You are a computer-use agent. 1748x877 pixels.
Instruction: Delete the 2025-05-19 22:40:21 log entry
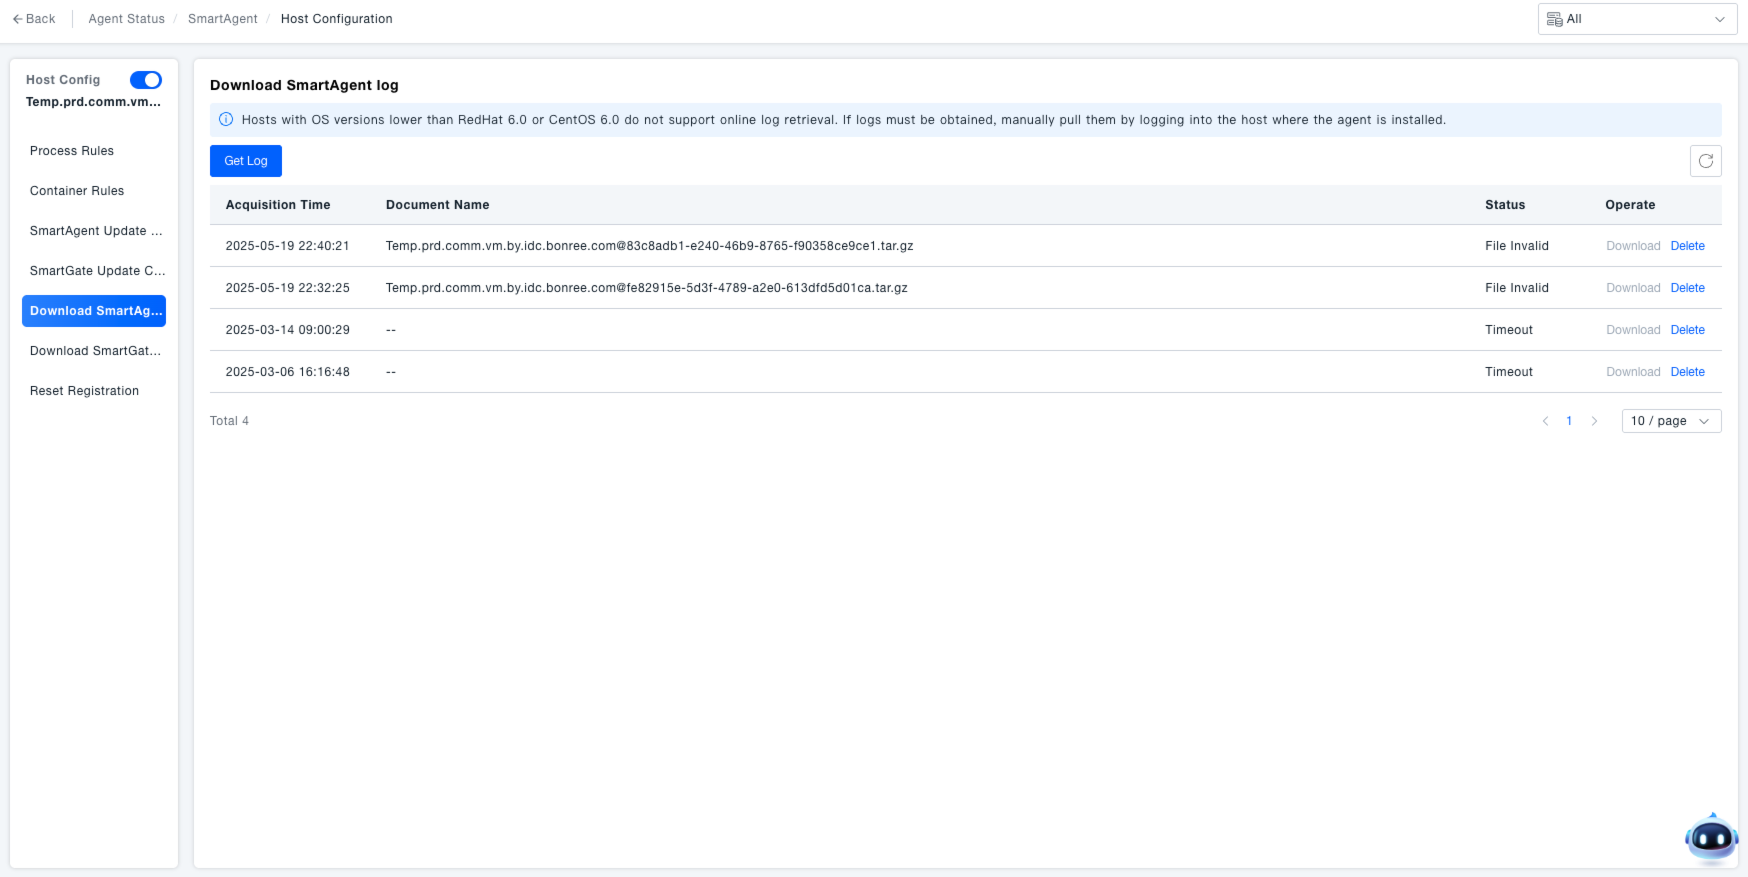(x=1687, y=246)
